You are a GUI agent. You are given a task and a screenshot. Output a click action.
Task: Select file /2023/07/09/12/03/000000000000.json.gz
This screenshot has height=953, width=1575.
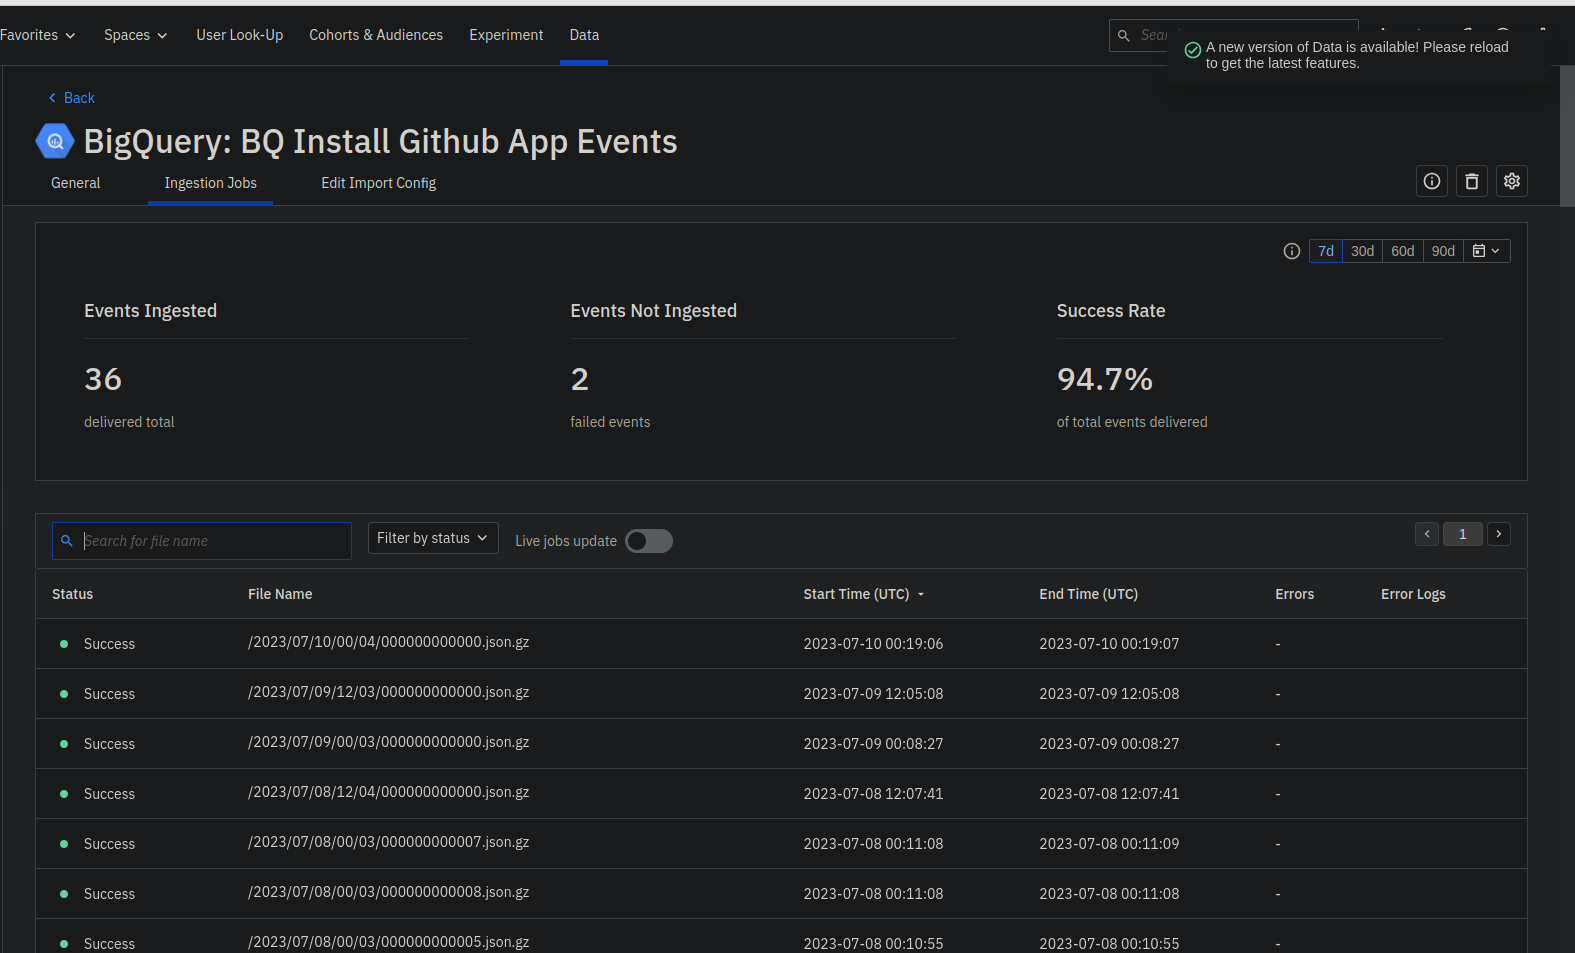point(389,692)
